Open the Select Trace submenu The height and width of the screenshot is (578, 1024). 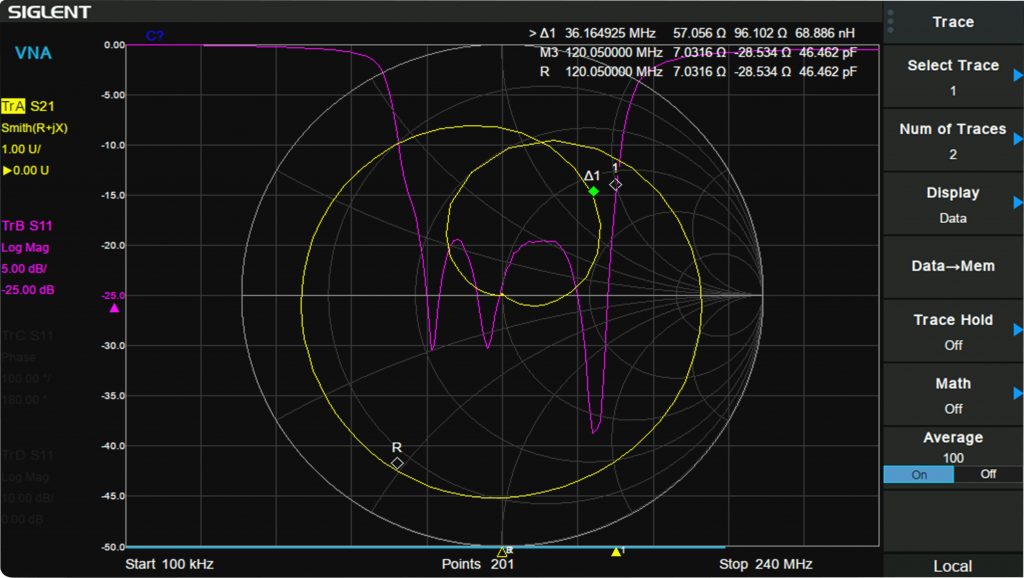[953, 77]
